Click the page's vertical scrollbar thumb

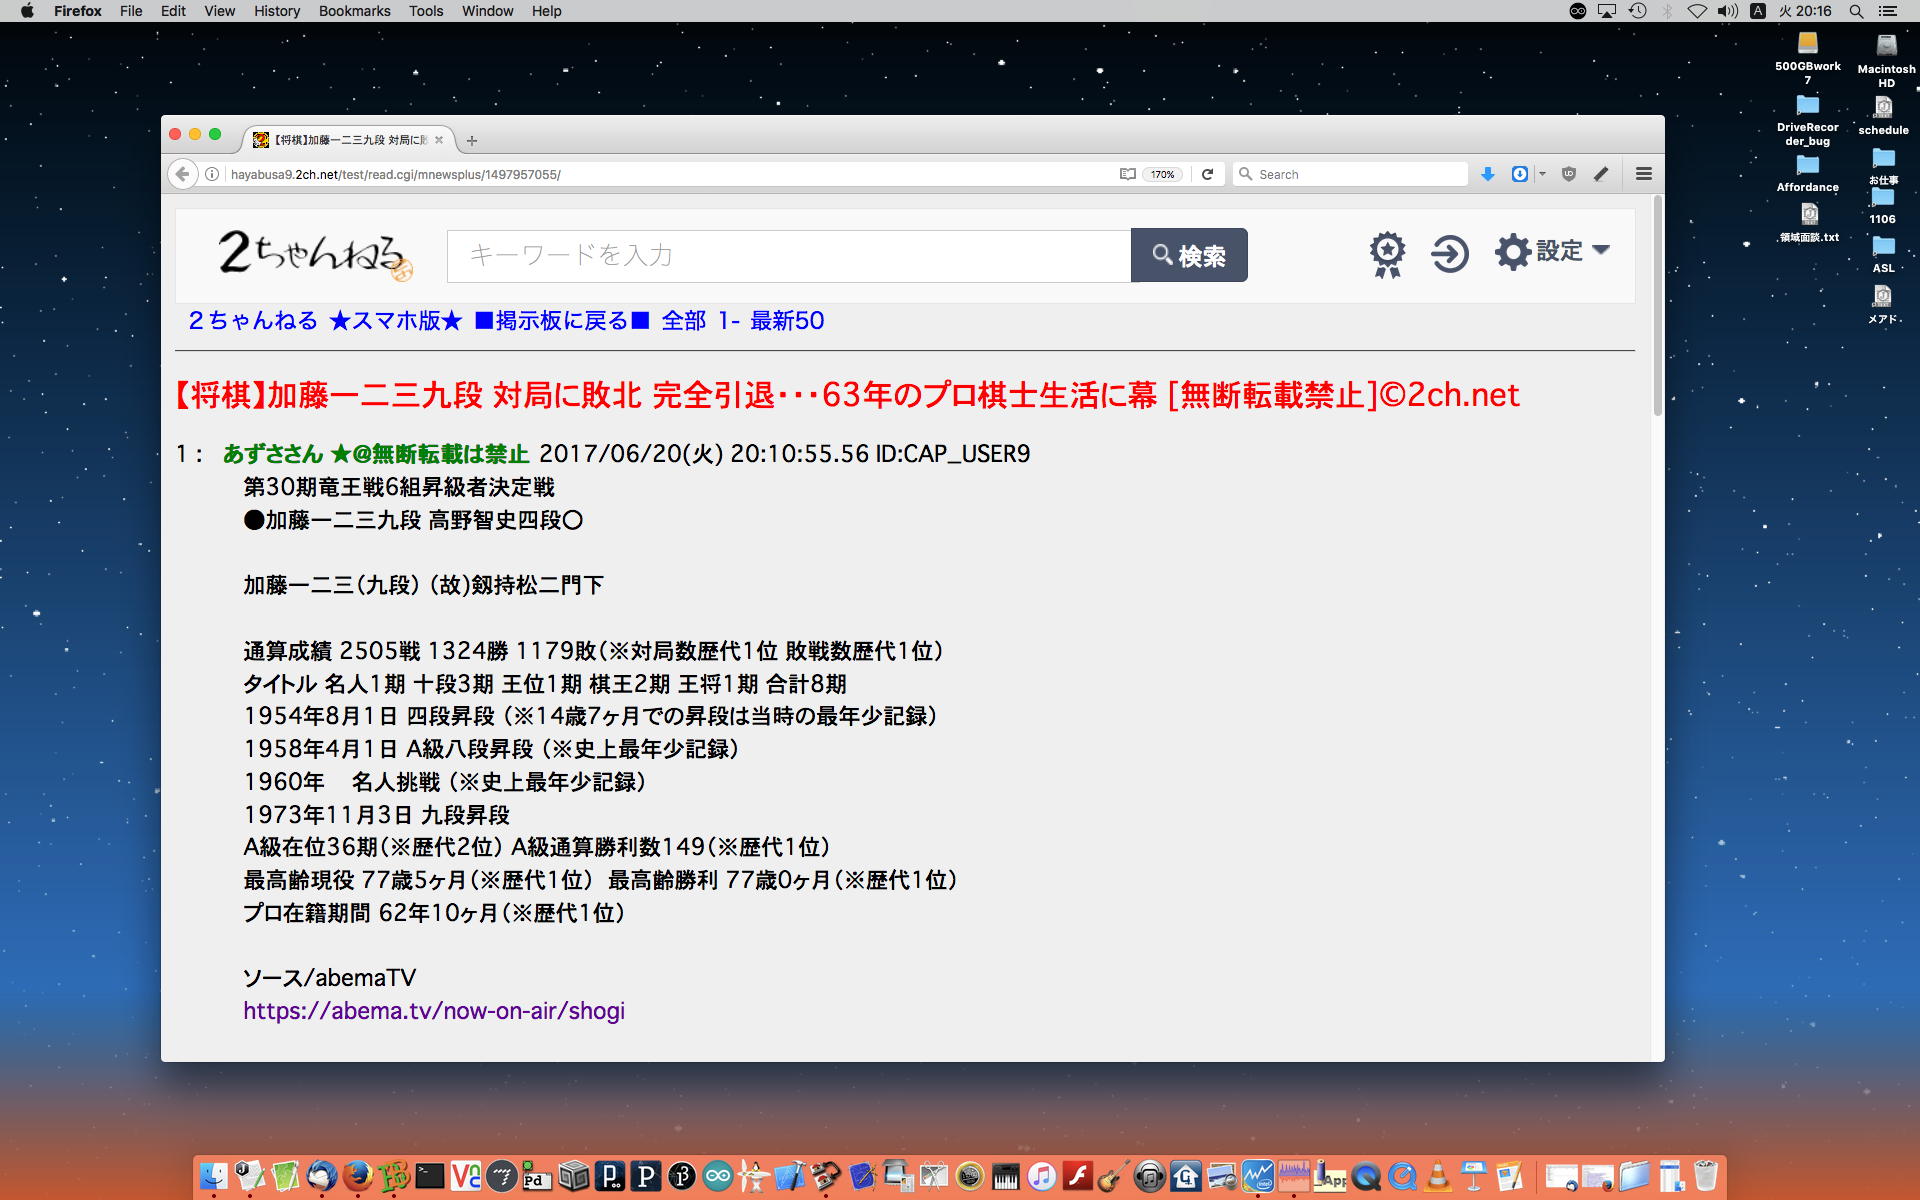pyautogui.click(x=1657, y=305)
